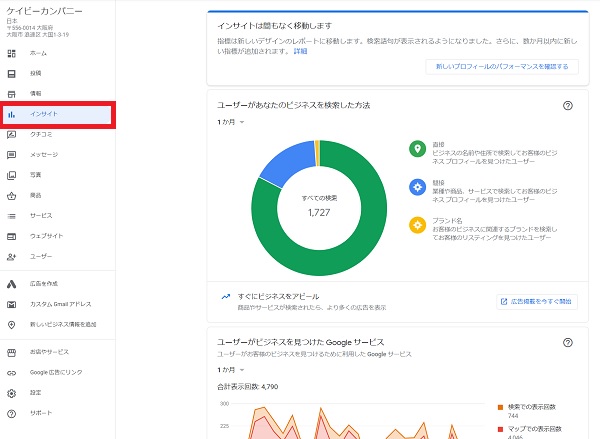The image size is (600, 439).
Task: Open the サービス list icon
Action: point(11,216)
